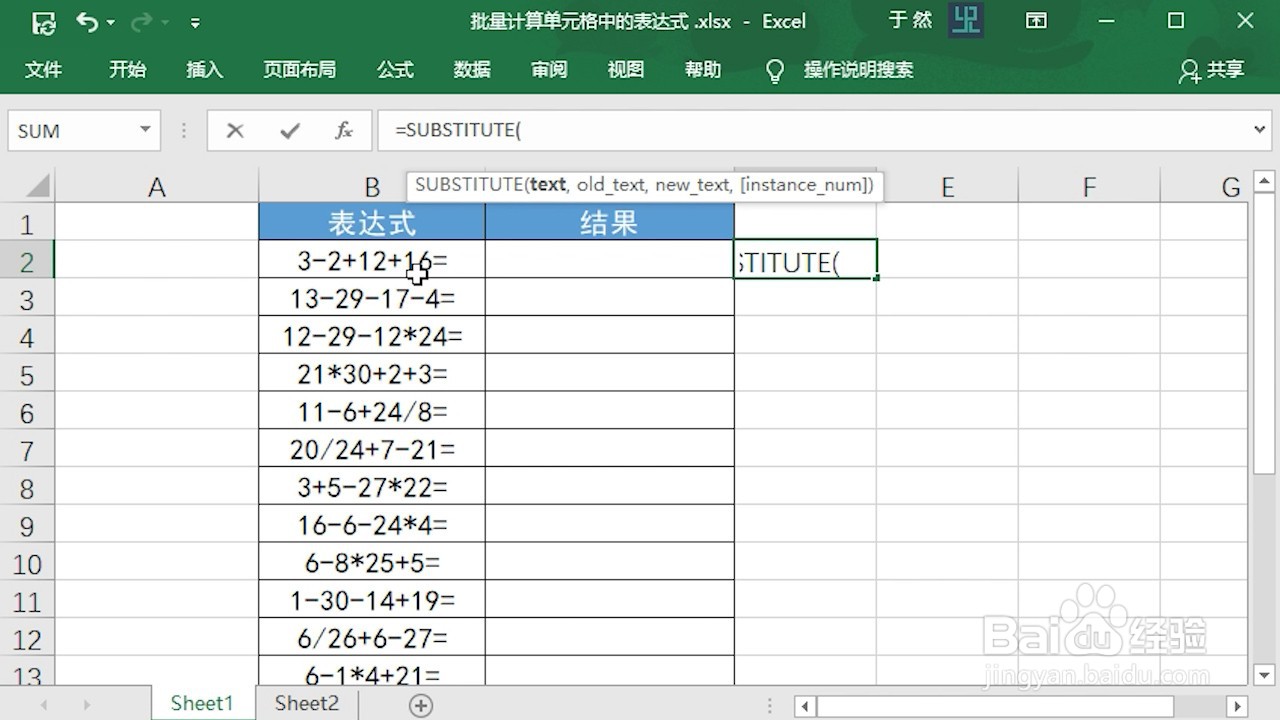The width and height of the screenshot is (1280, 720).
Task: Open the Customize Quick Access Toolbar dropdown
Action: (x=196, y=21)
